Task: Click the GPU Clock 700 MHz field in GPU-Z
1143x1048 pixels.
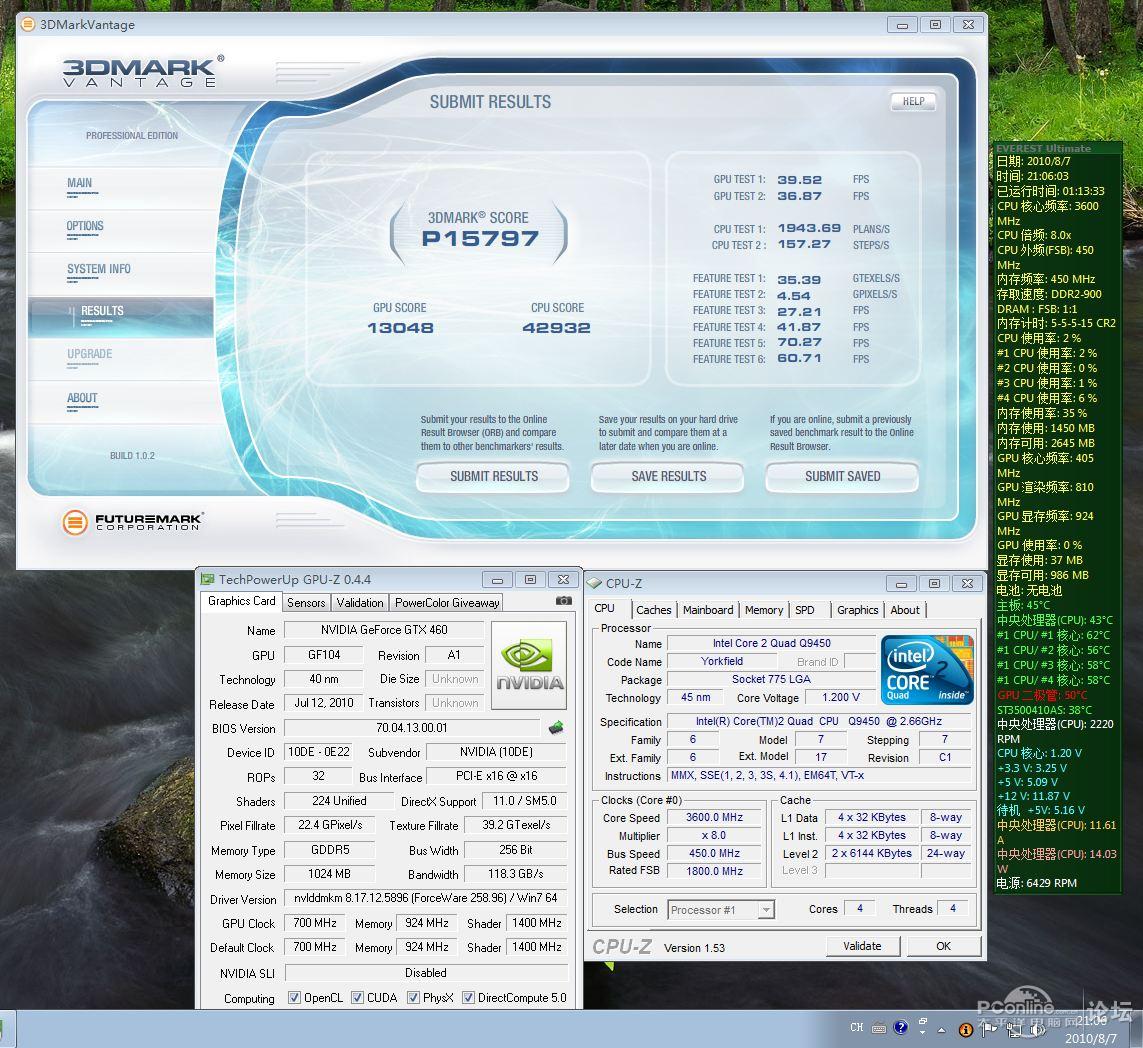Action: click(315, 923)
